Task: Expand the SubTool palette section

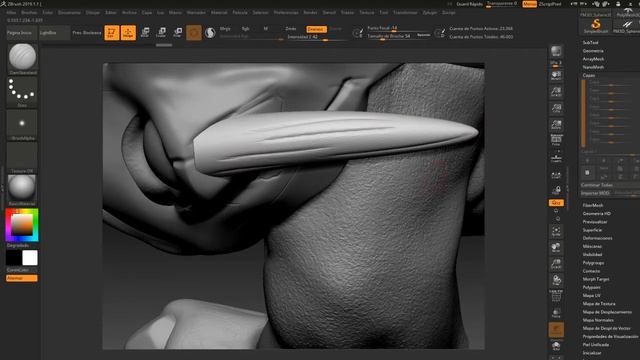Action: tap(591, 42)
